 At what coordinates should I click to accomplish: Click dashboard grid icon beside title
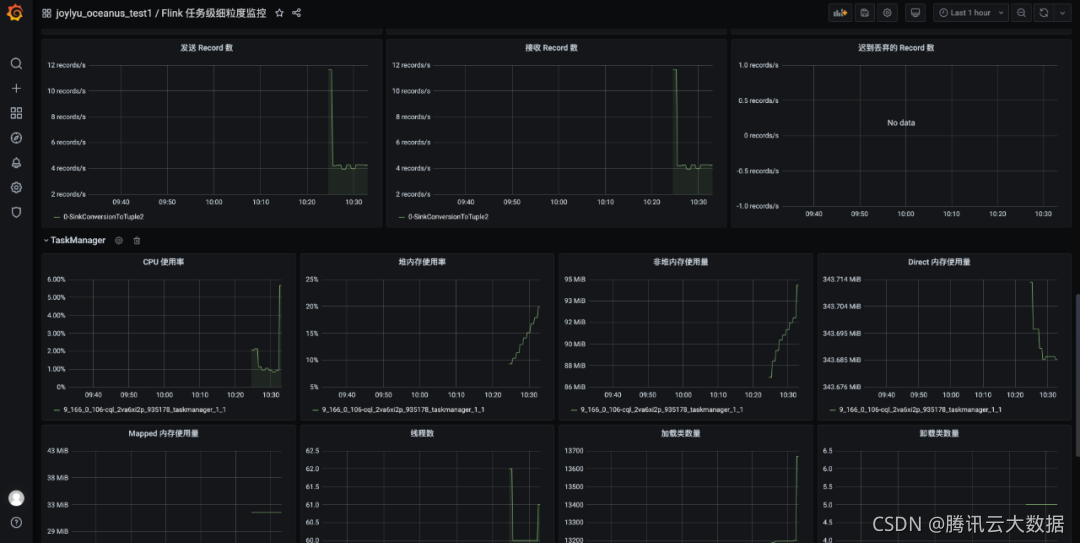coord(46,13)
